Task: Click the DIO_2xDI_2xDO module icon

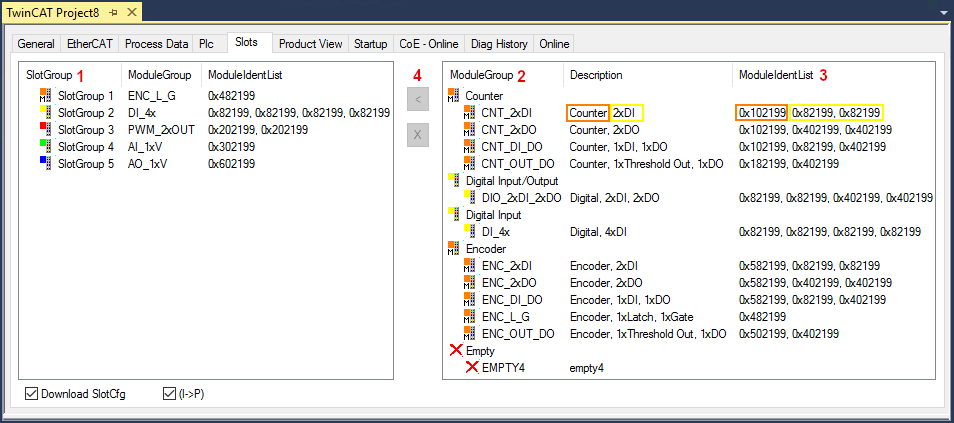Action: coord(469,198)
